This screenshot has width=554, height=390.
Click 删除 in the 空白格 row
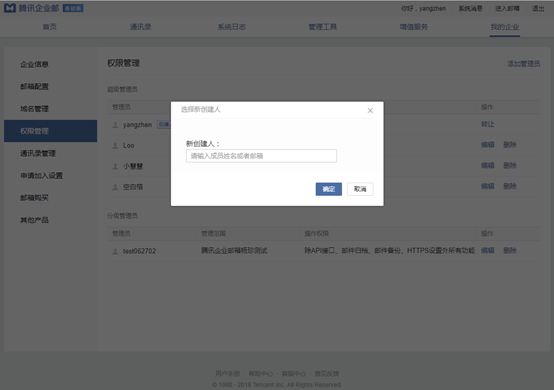tap(510, 186)
